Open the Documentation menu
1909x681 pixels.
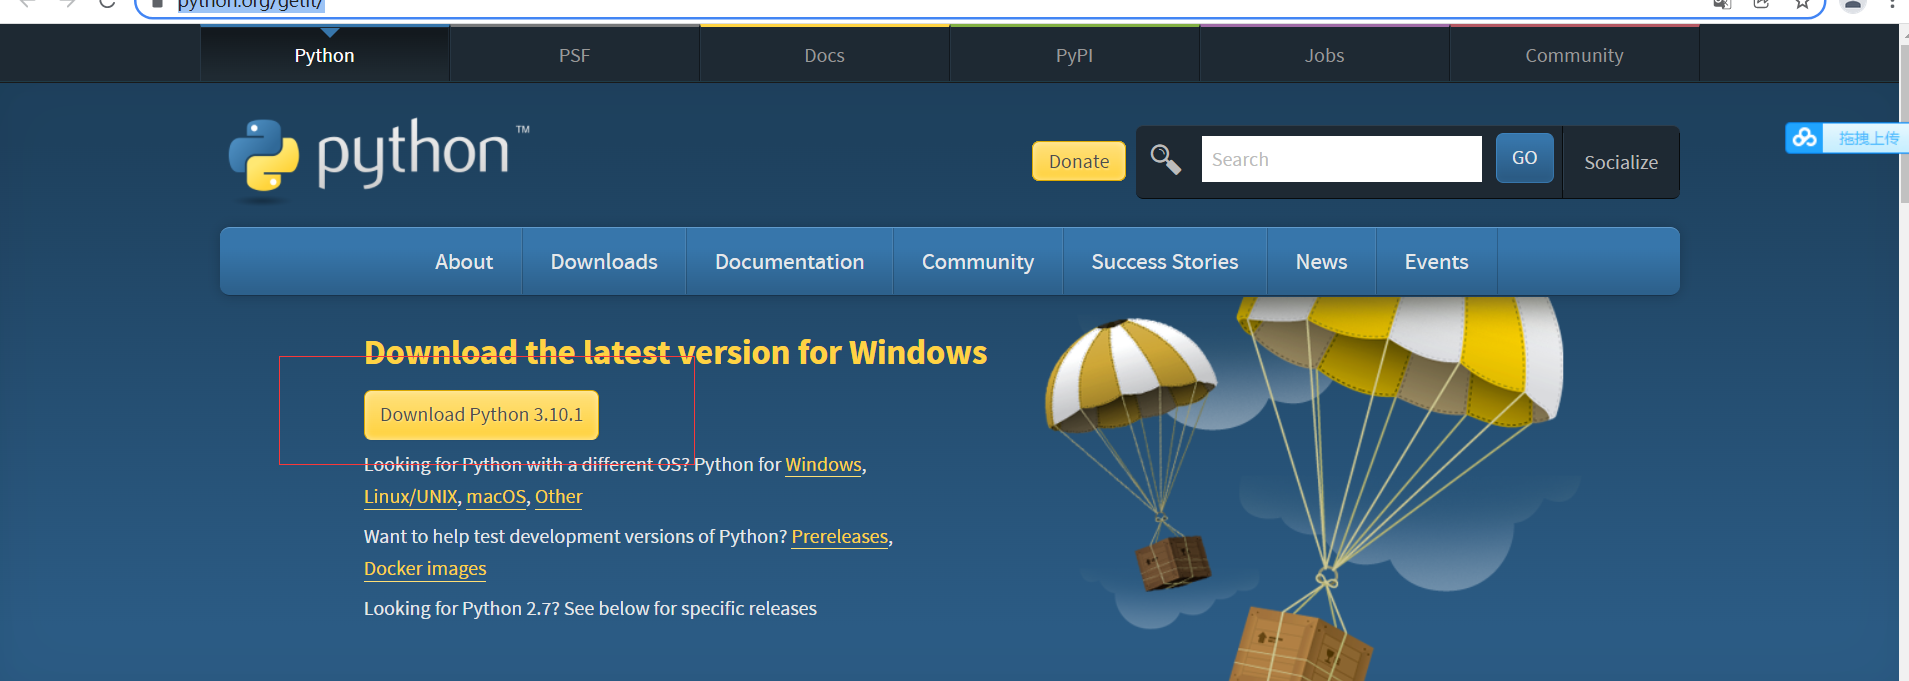790,261
